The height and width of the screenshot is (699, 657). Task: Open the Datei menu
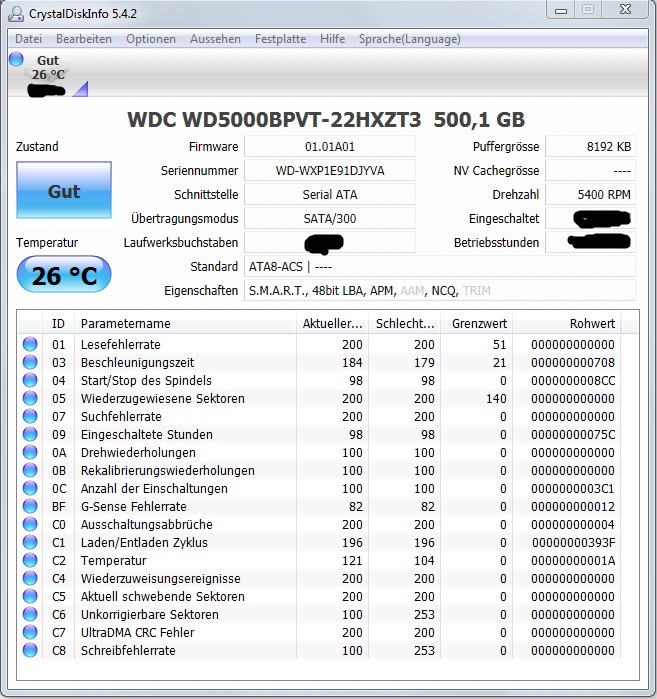point(29,39)
